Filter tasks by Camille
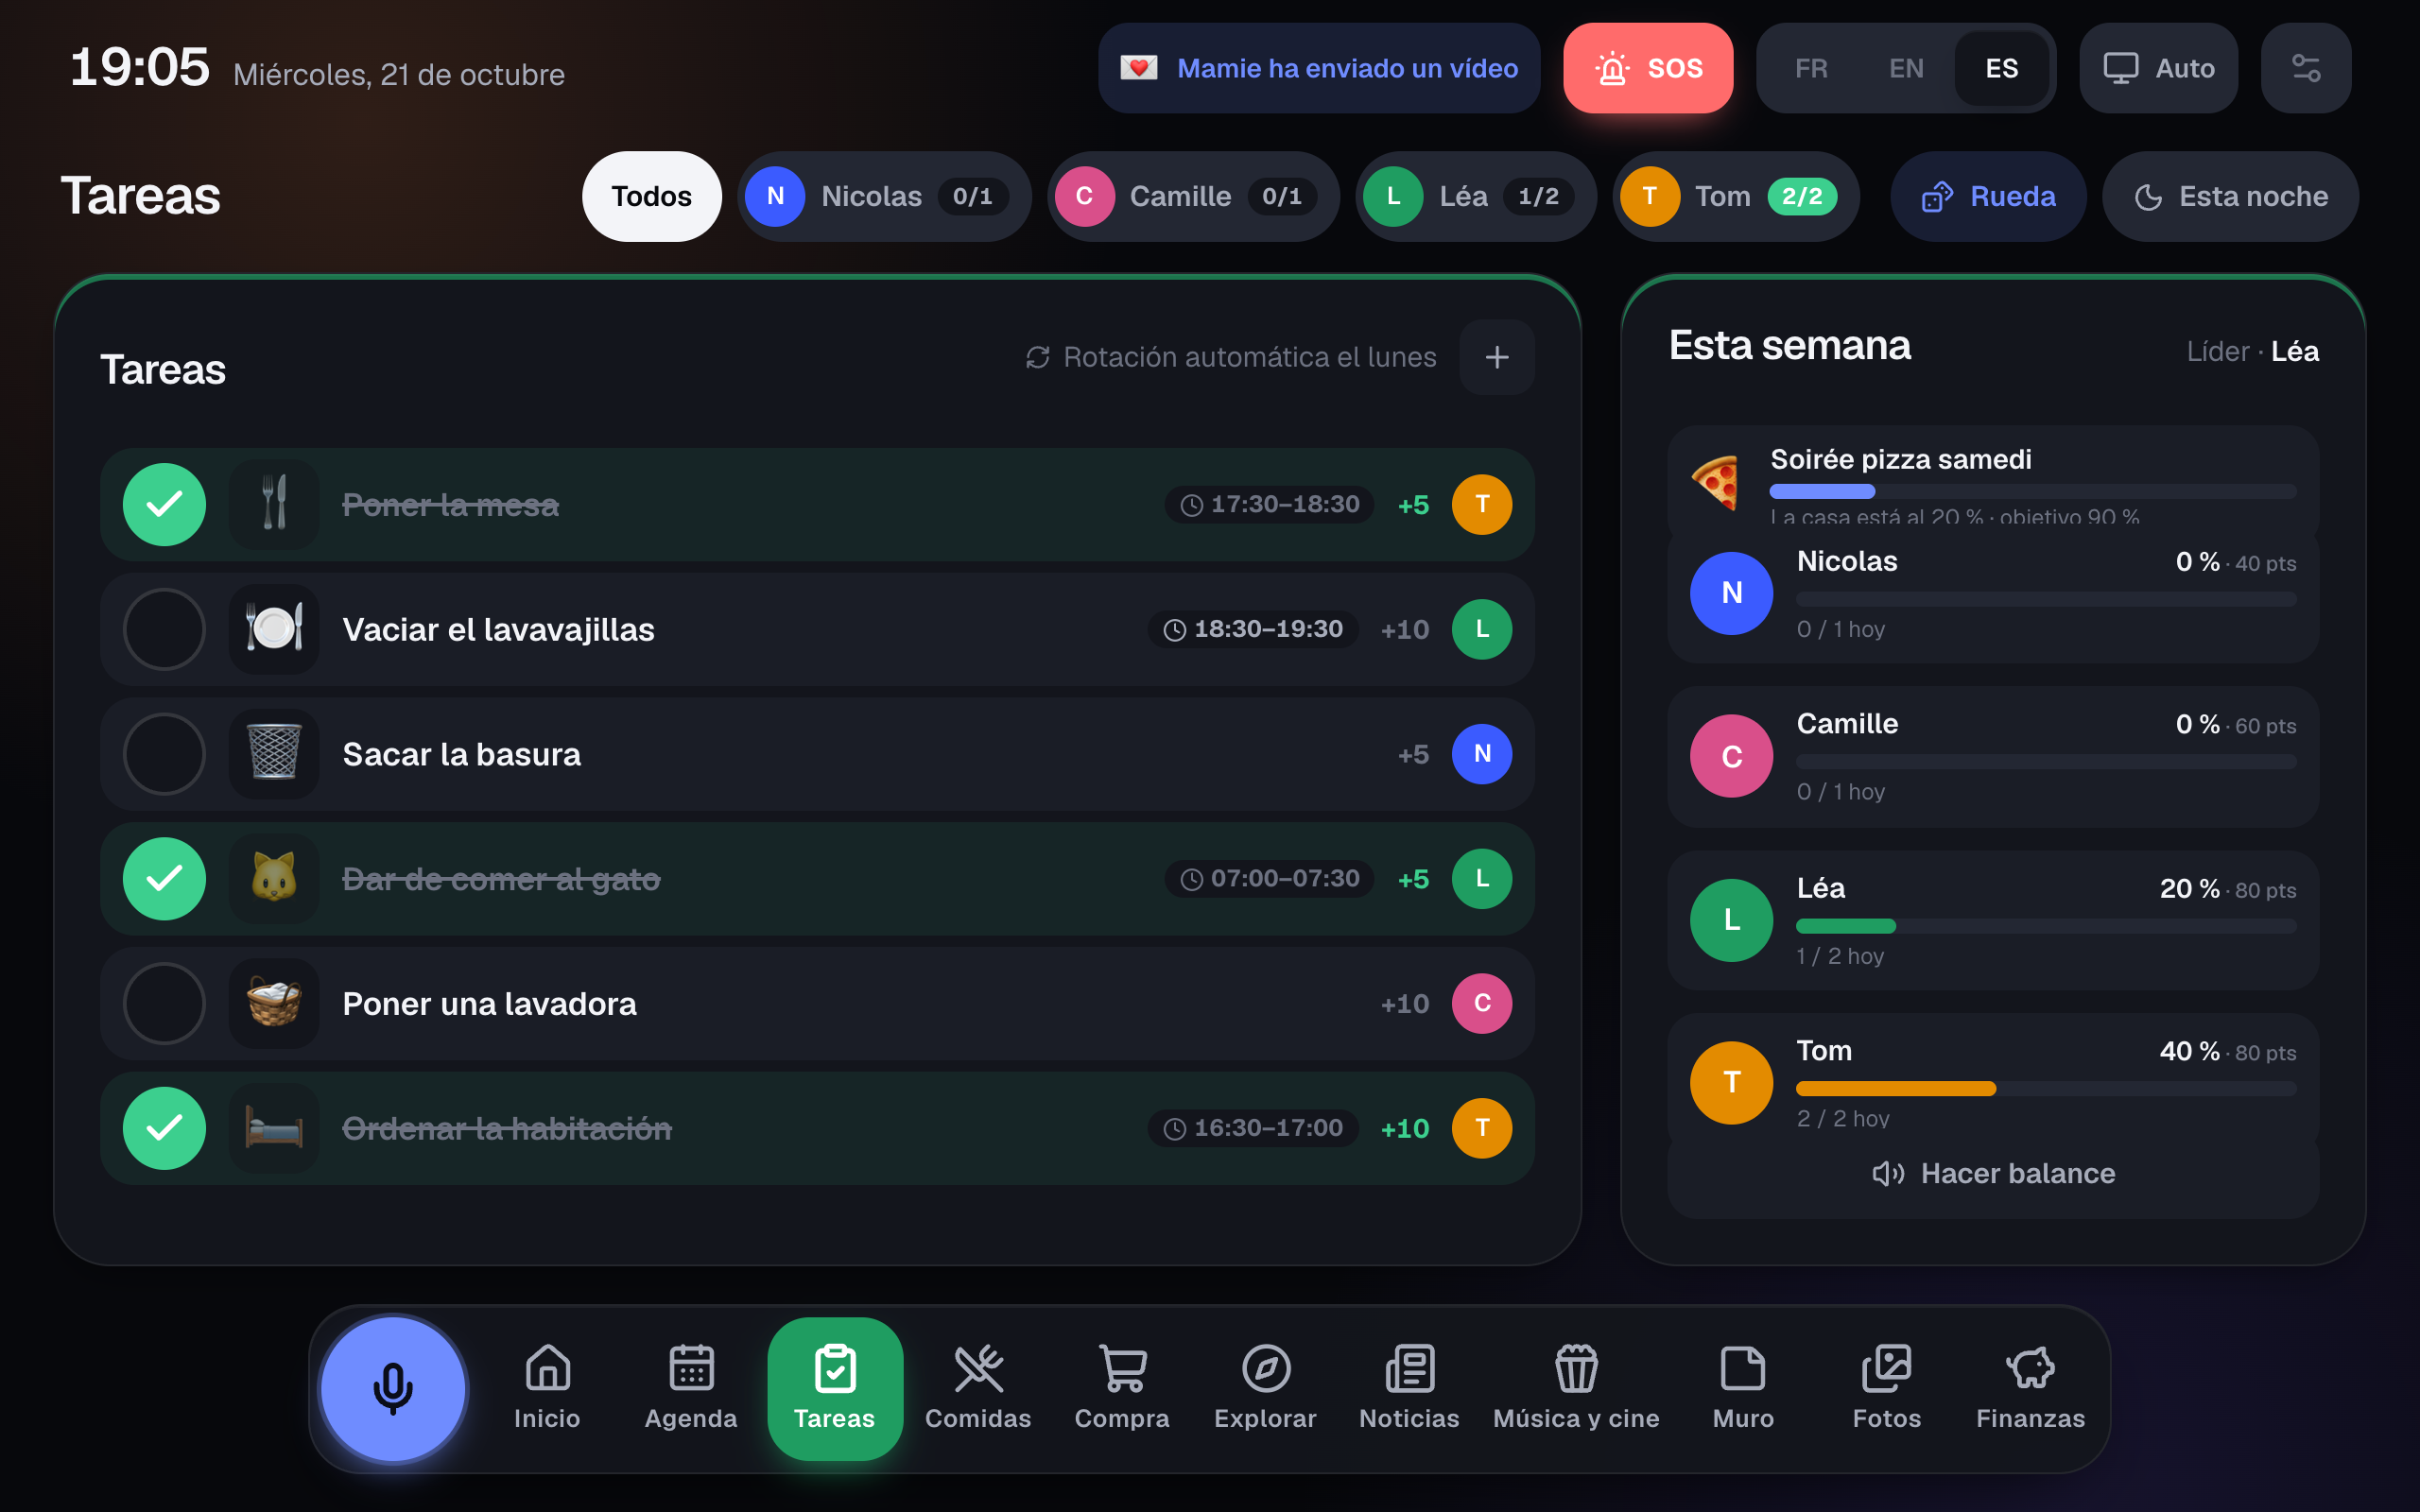2420x1512 pixels. tap(1193, 196)
